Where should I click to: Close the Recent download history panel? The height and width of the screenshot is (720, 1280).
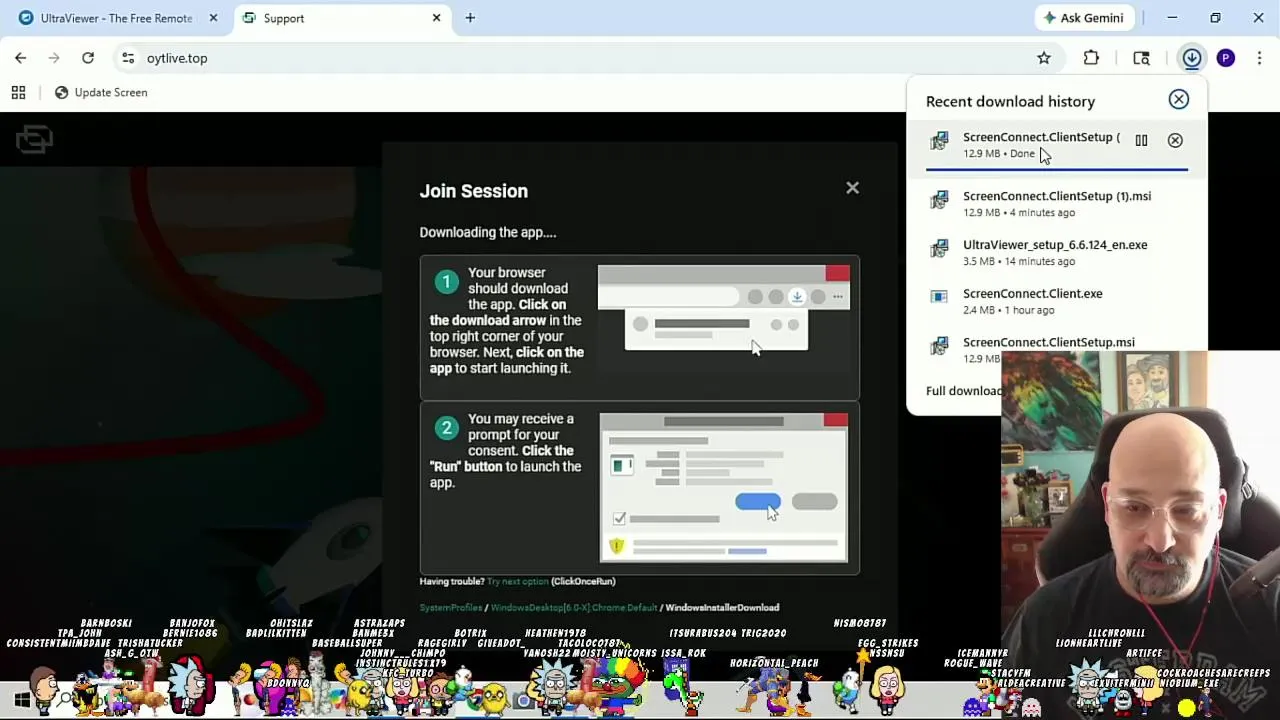1179,99
